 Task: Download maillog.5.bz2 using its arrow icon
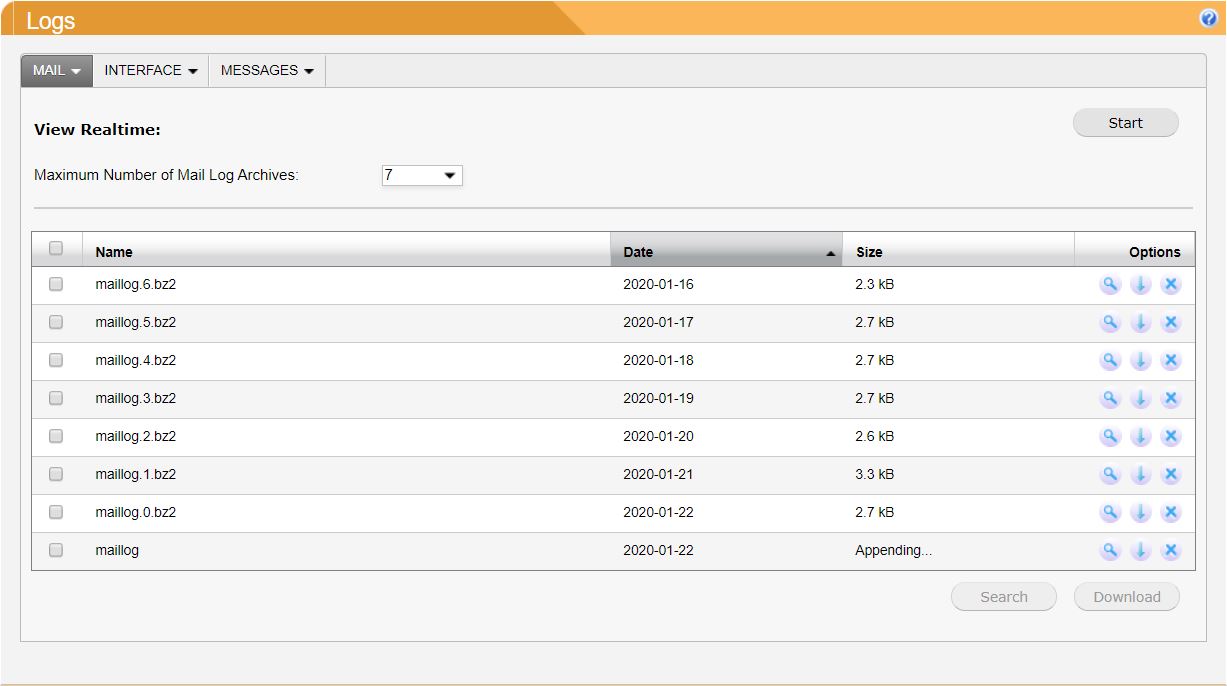click(1140, 323)
